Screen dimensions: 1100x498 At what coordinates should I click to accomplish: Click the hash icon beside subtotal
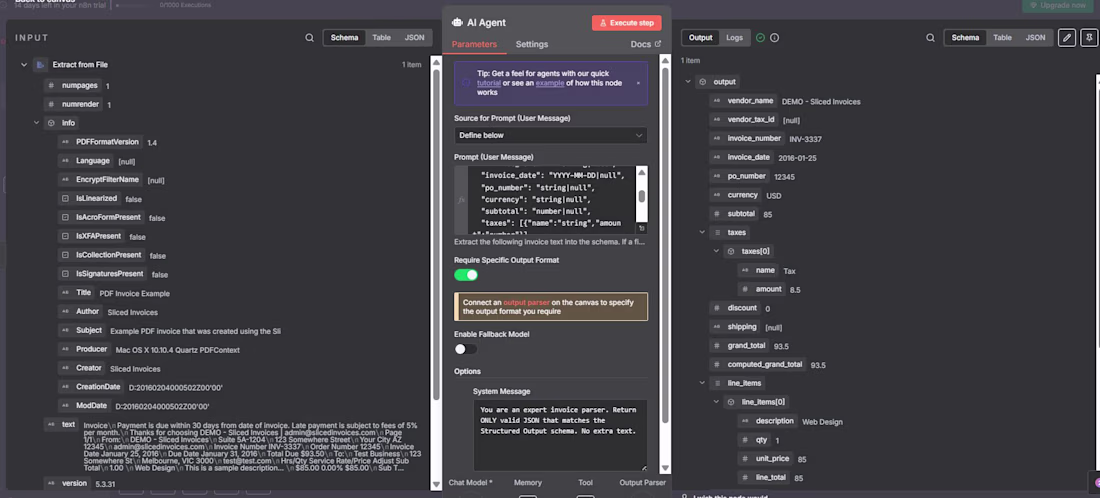(716, 213)
